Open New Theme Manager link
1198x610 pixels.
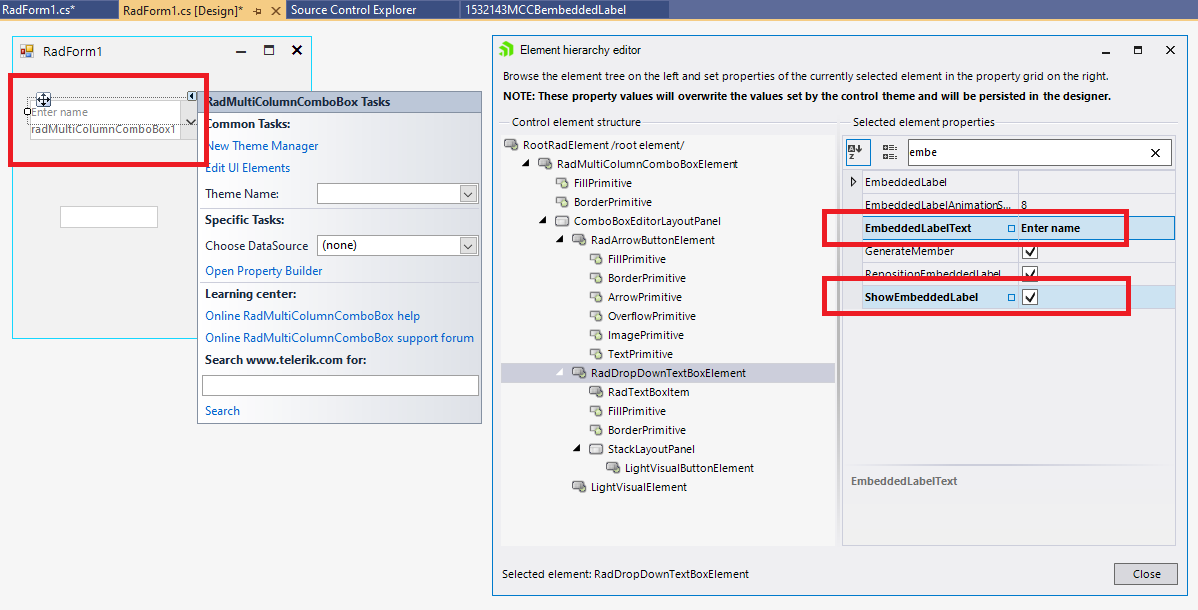coord(262,146)
